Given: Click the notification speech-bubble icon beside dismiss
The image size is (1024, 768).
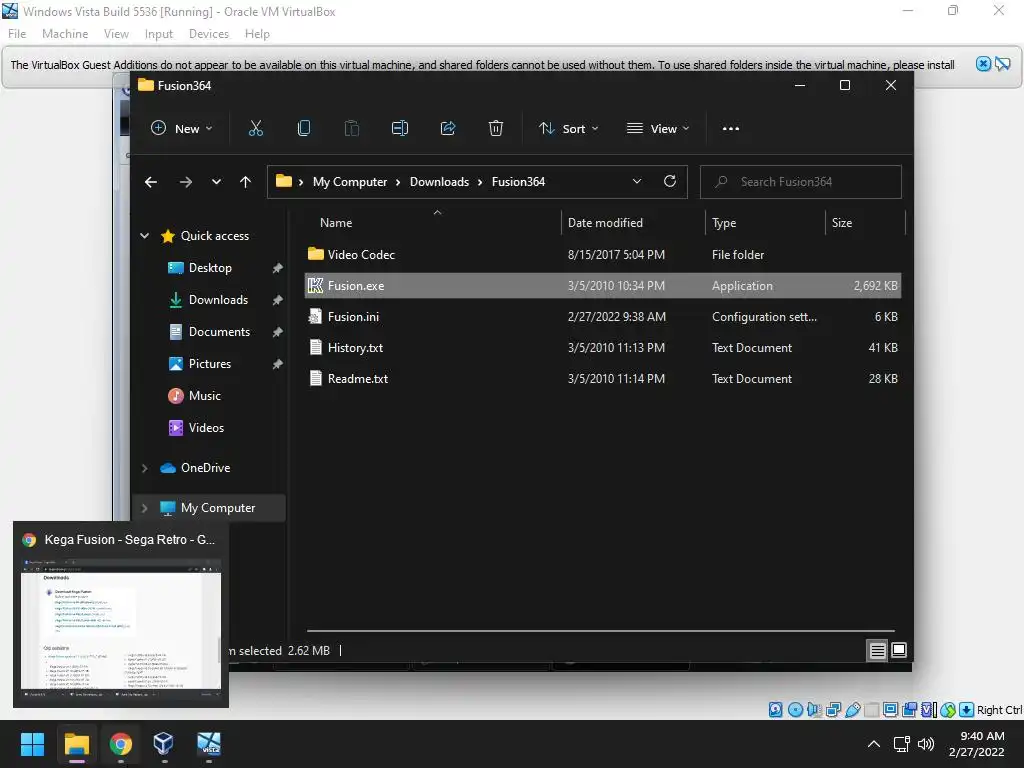Looking at the screenshot, I should (1002, 64).
